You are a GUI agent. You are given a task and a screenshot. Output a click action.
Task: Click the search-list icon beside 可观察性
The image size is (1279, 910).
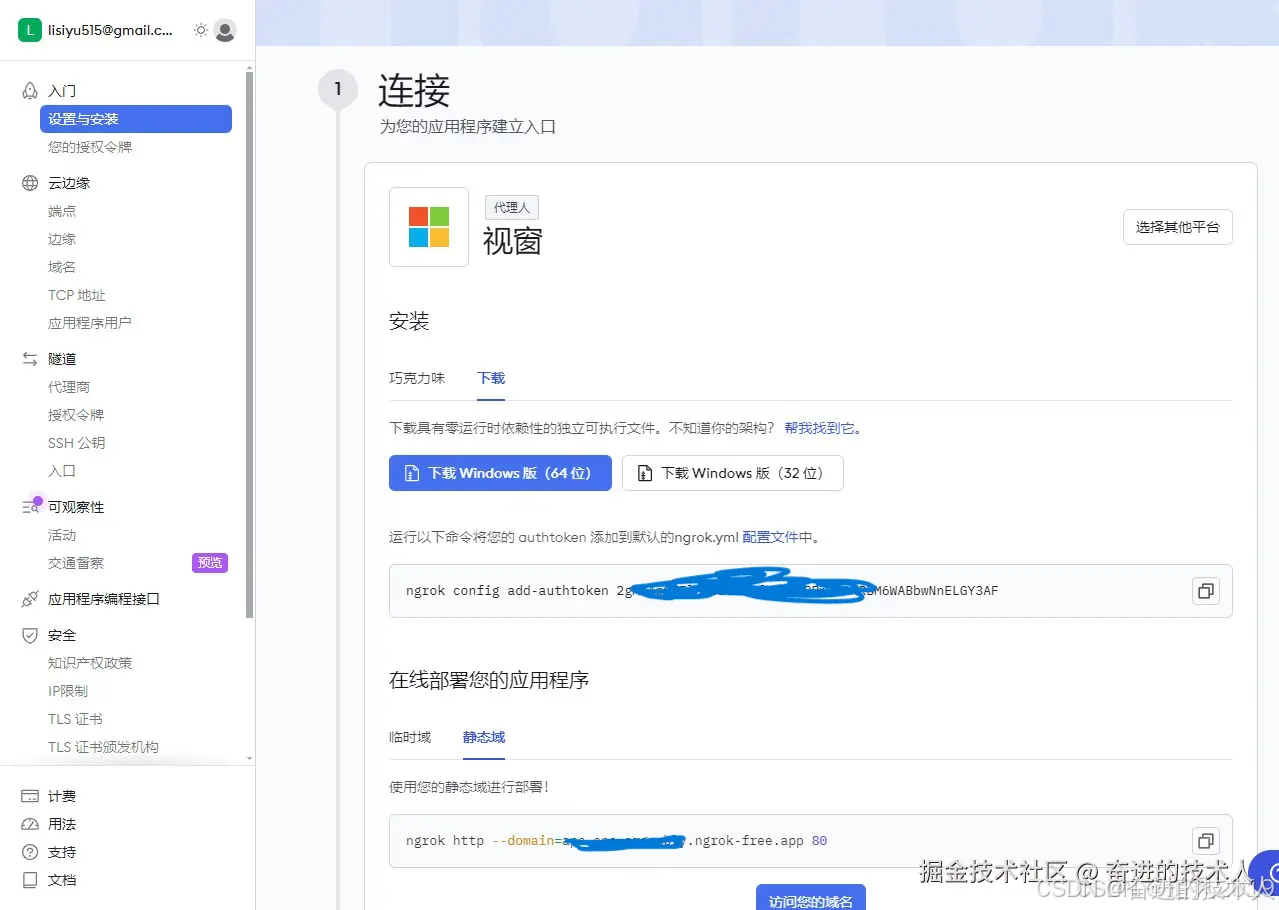click(x=30, y=507)
